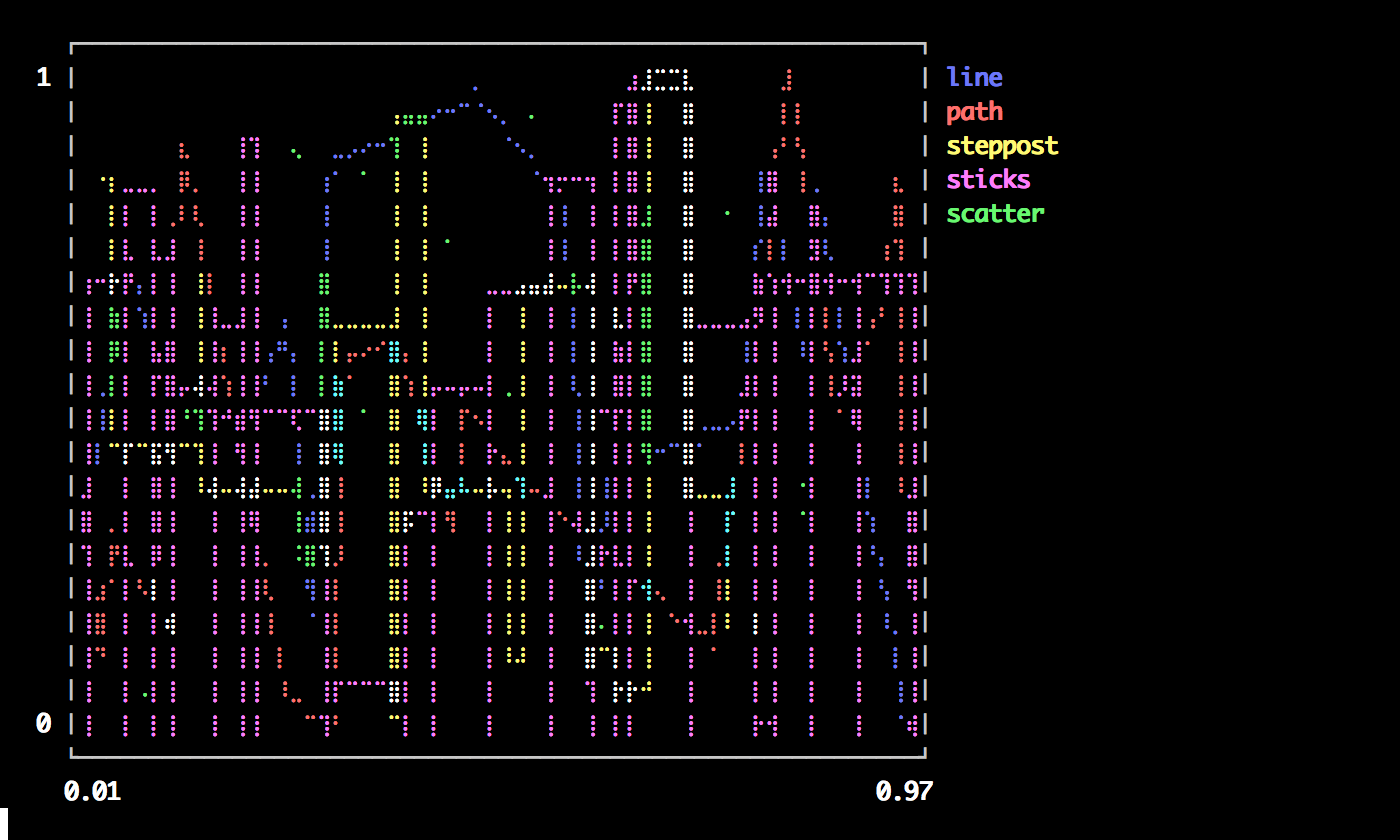The image size is (1400, 840).
Task: Click the bottom-right corner of plot frame
Action: pyautogui.click(x=925, y=756)
